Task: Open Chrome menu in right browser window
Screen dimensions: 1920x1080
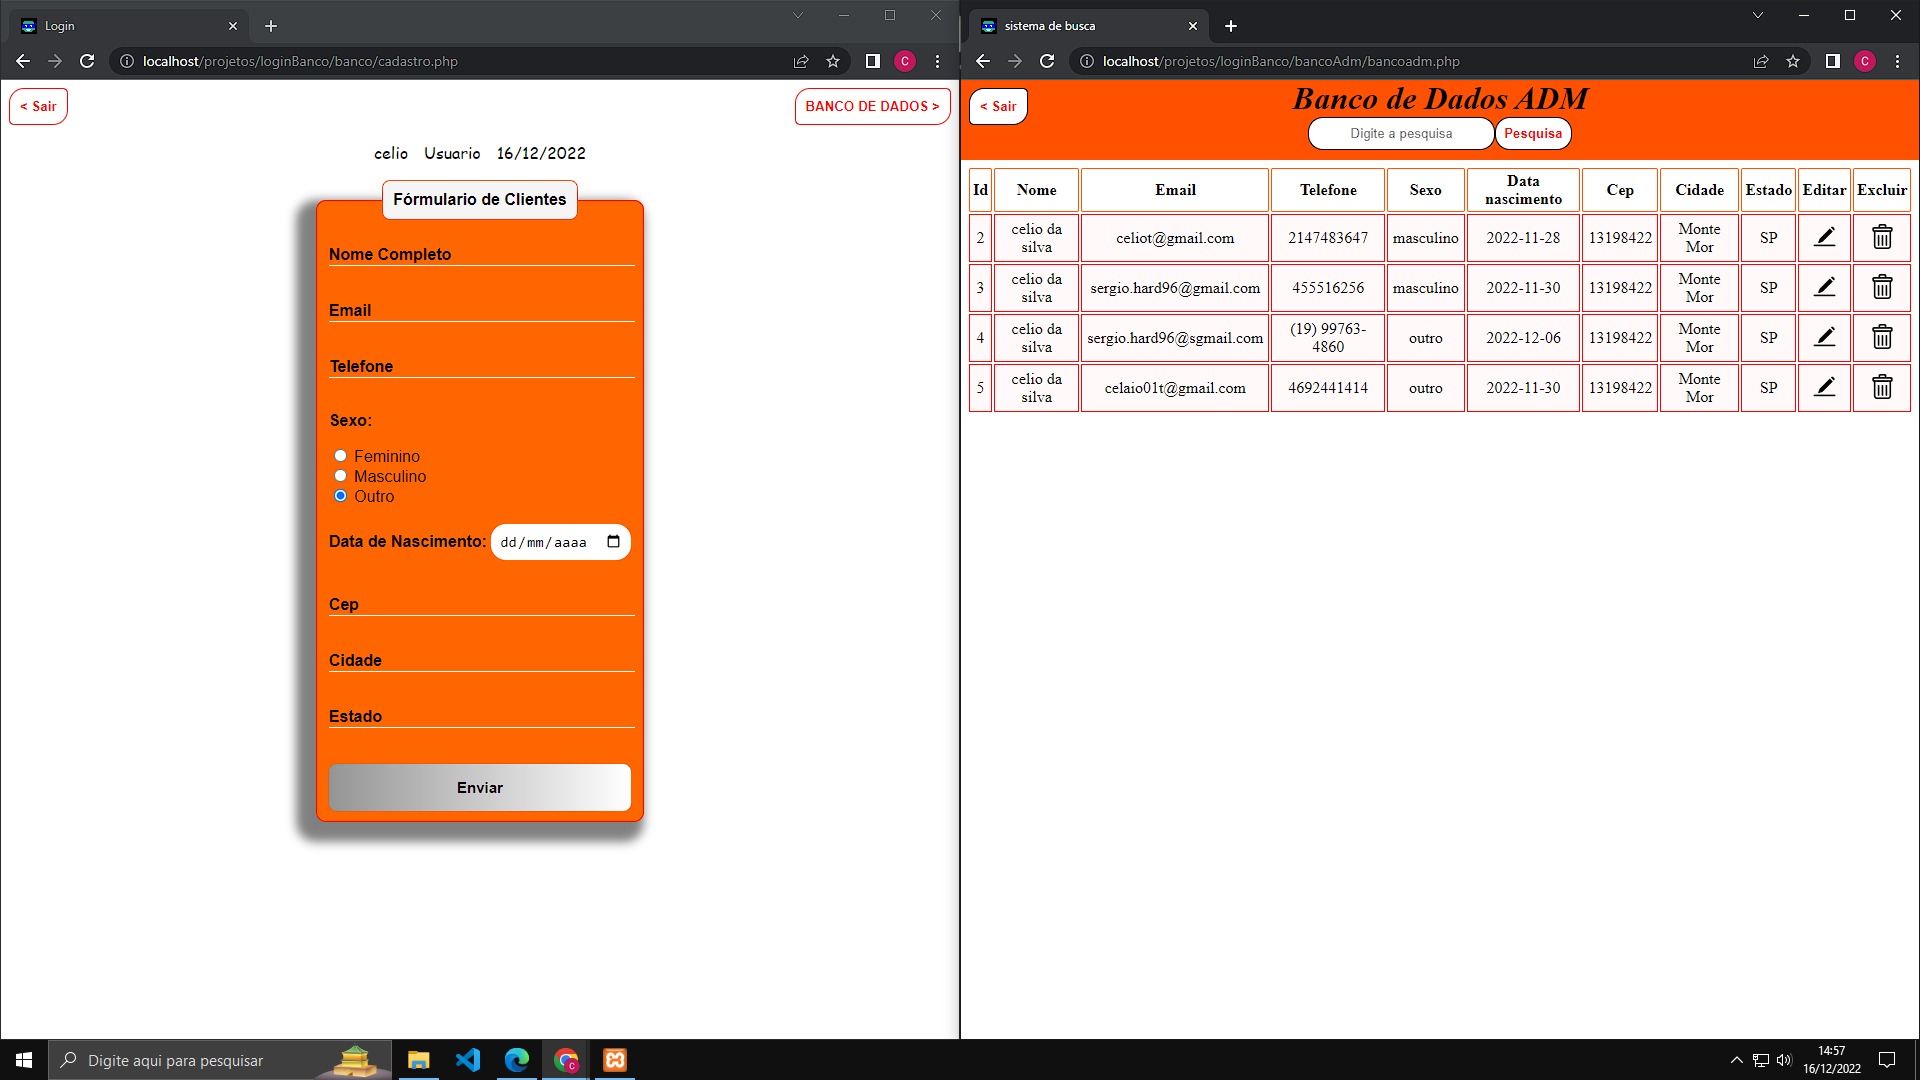Action: [1897, 61]
